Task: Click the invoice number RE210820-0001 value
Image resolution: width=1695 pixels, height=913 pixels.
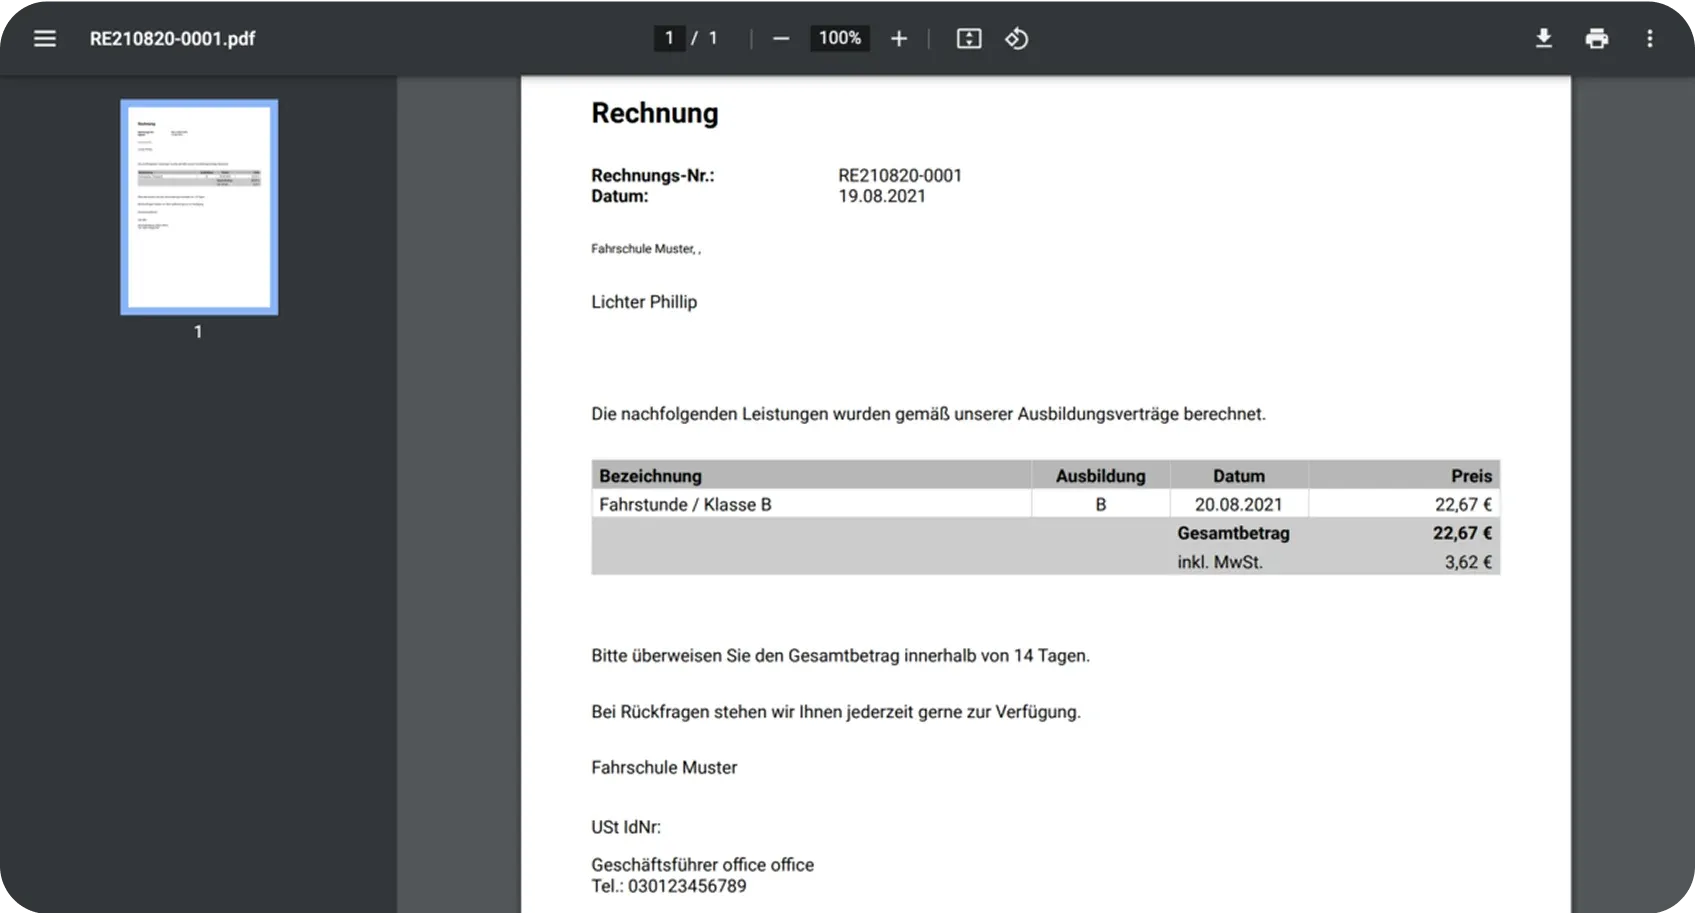Action: (x=899, y=176)
